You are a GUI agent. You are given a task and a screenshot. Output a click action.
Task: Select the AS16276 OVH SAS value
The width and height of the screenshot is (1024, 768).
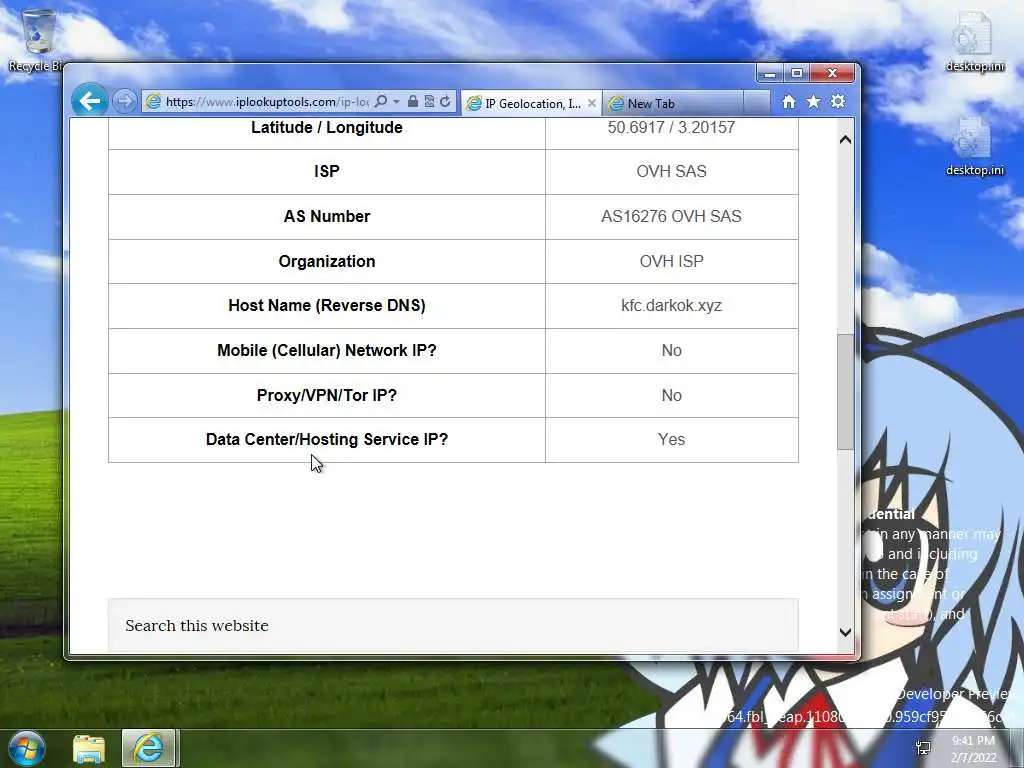point(671,216)
